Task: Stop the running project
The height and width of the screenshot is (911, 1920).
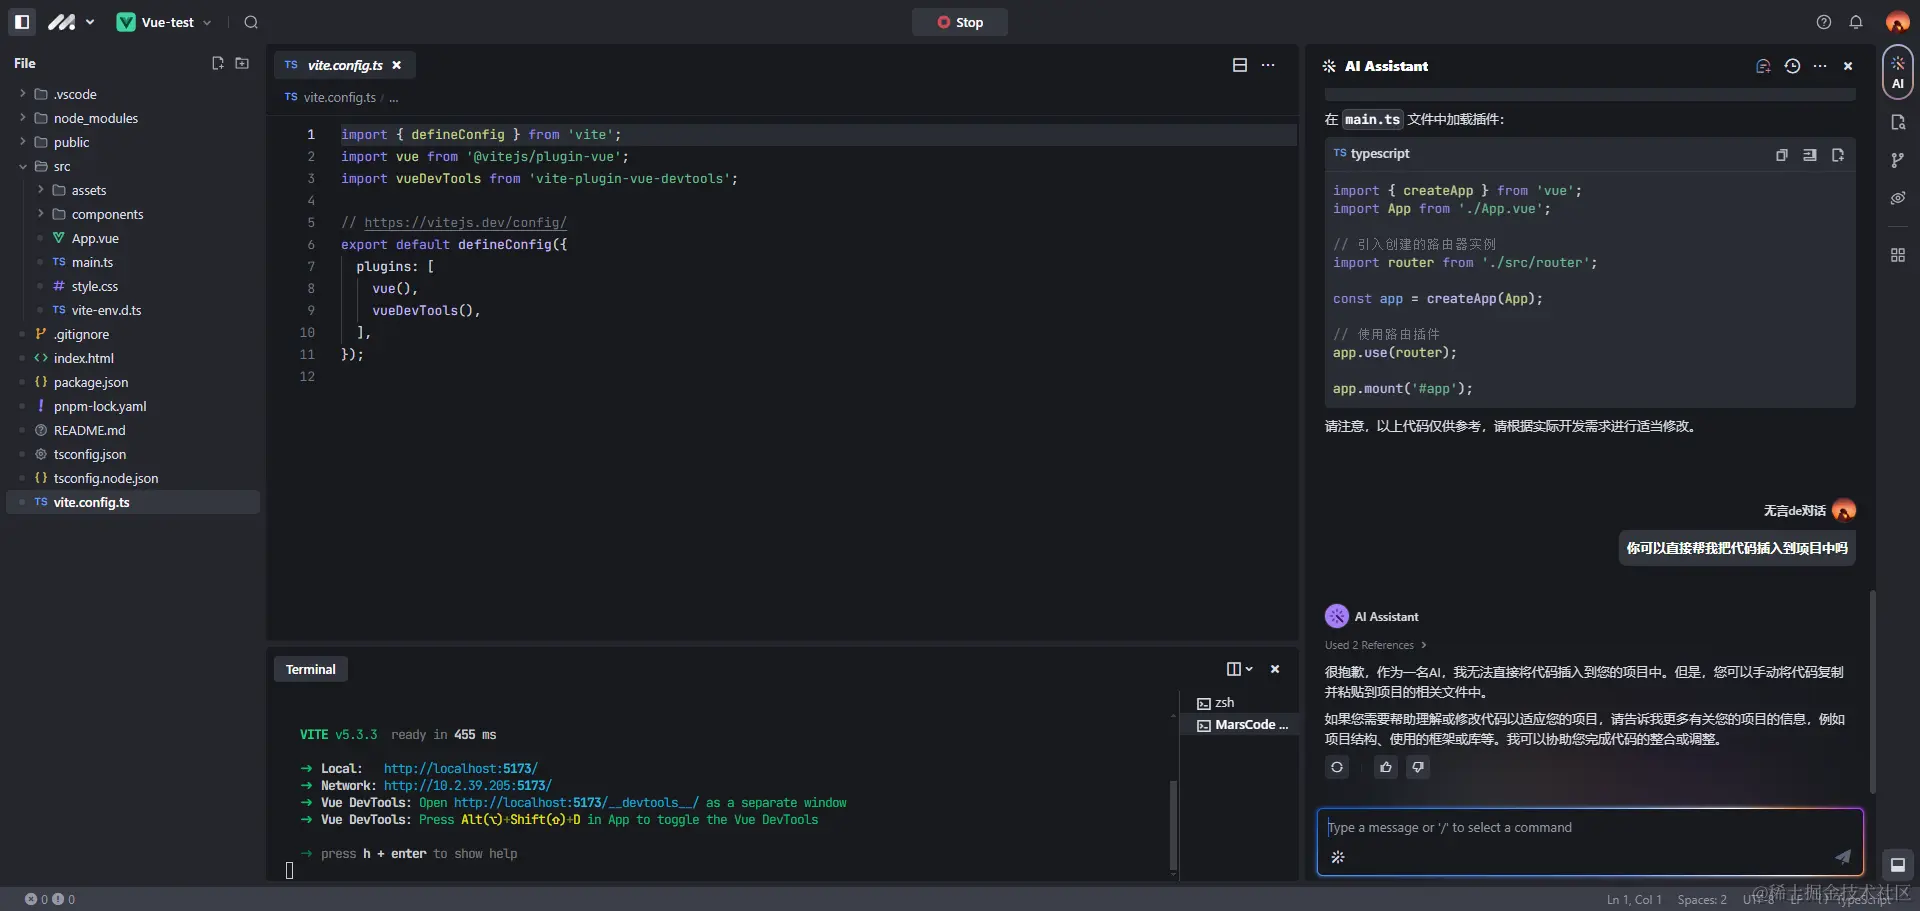Action: click(959, 22)
